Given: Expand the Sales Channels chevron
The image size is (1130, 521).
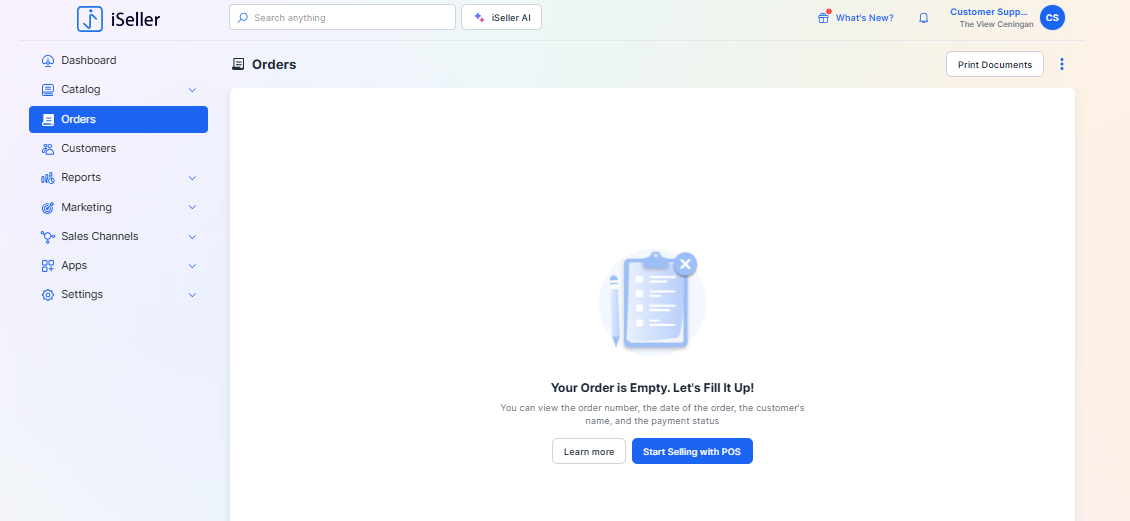Looking at the screenshot, I should coord(192,237).
